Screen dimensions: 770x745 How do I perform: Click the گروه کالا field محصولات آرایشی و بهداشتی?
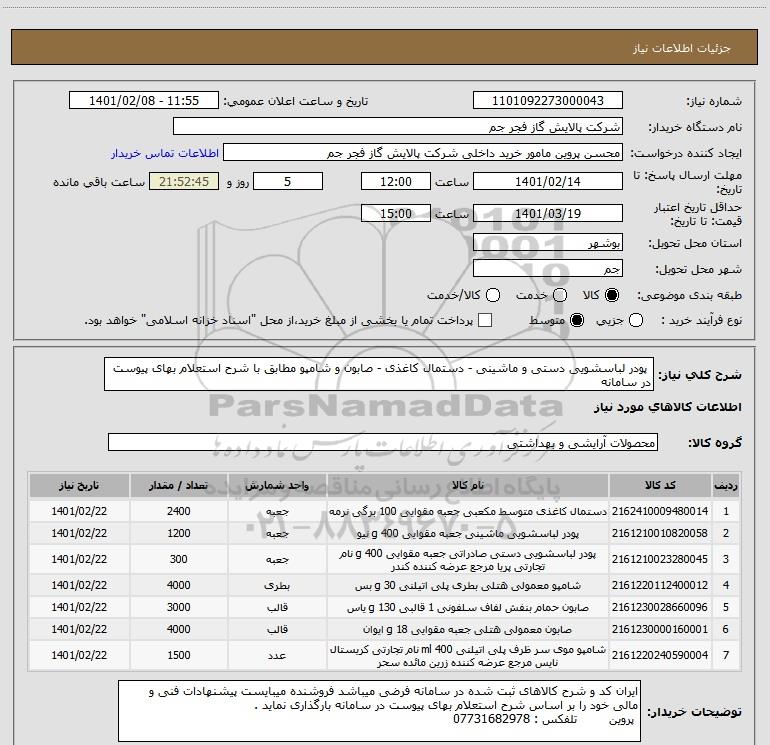(383, 442)
